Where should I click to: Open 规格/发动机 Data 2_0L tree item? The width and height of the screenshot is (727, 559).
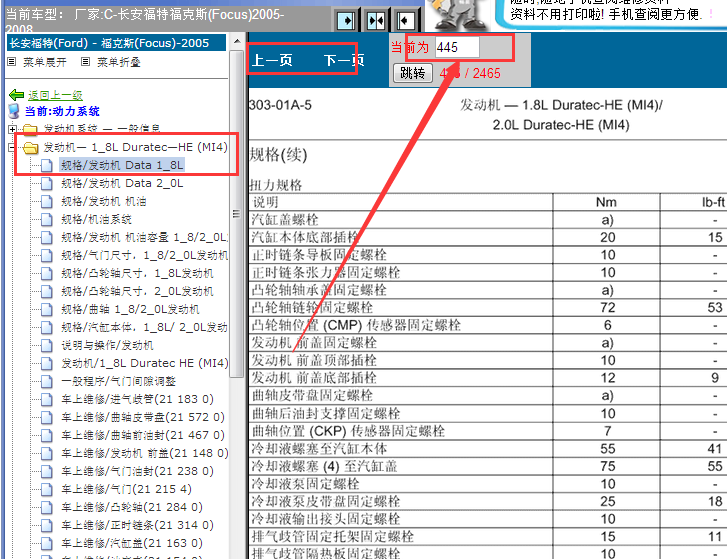(122, 184)
